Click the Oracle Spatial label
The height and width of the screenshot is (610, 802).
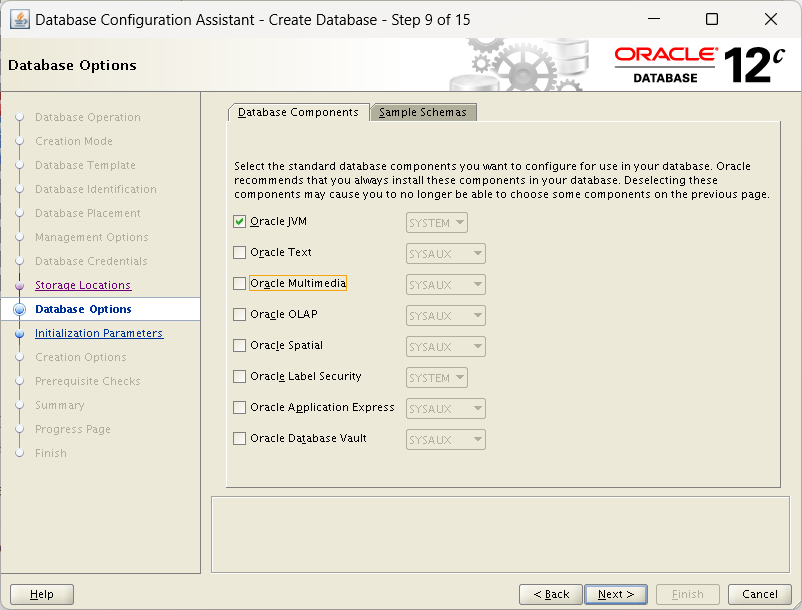point(286,346)
